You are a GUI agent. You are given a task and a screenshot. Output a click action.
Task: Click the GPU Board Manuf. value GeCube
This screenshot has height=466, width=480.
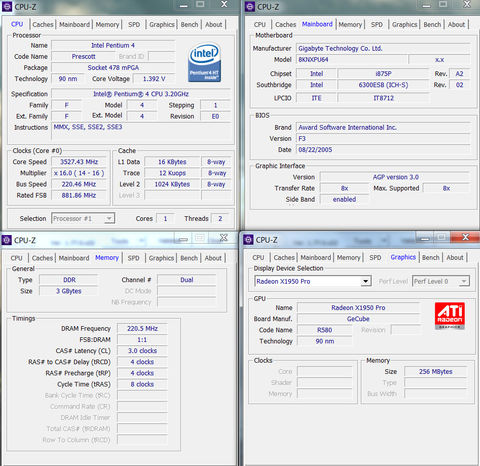click(x=358, y=319)
